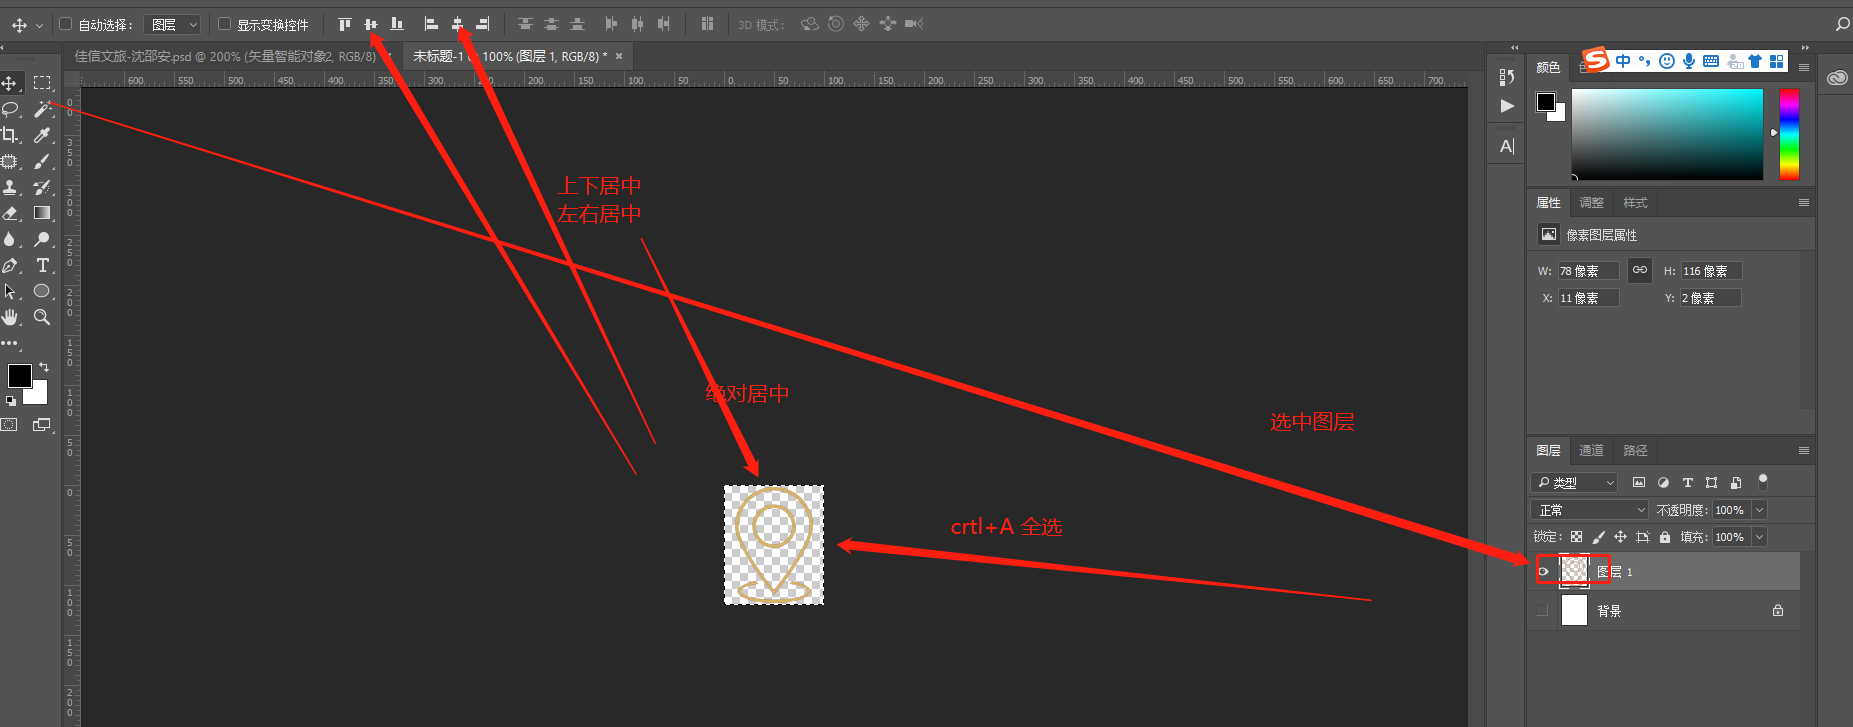1853x727 pixels.
Task: Open the Move tool preset picker arrow
Action: 39,25
